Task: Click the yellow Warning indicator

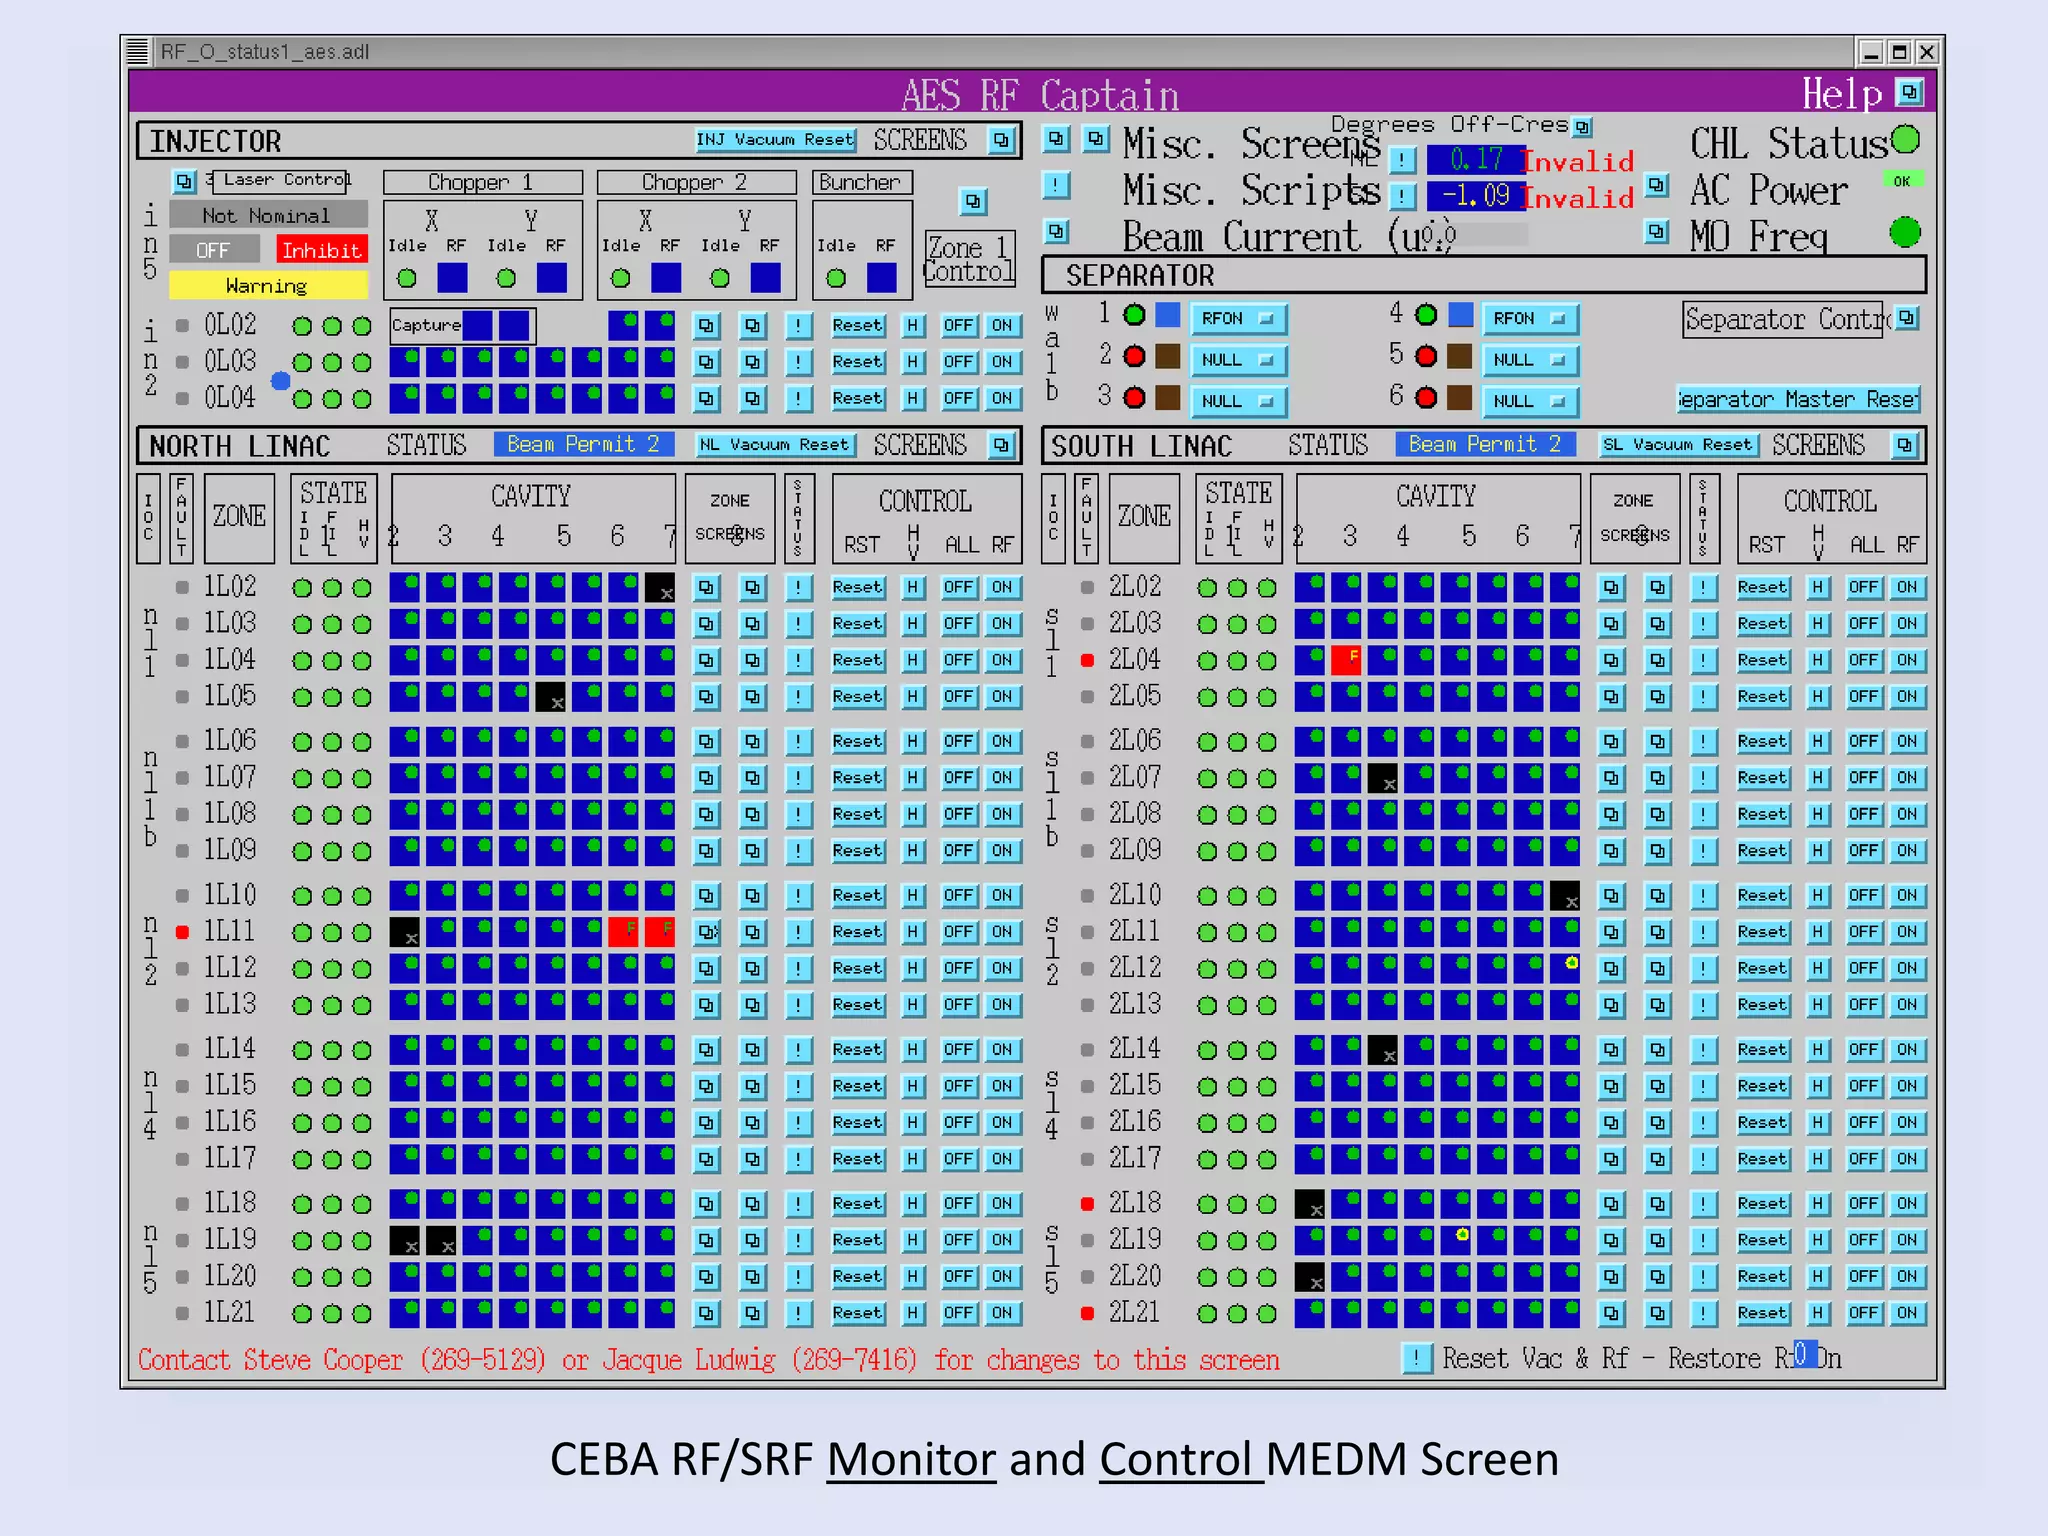Action: [x=268, y=285]
